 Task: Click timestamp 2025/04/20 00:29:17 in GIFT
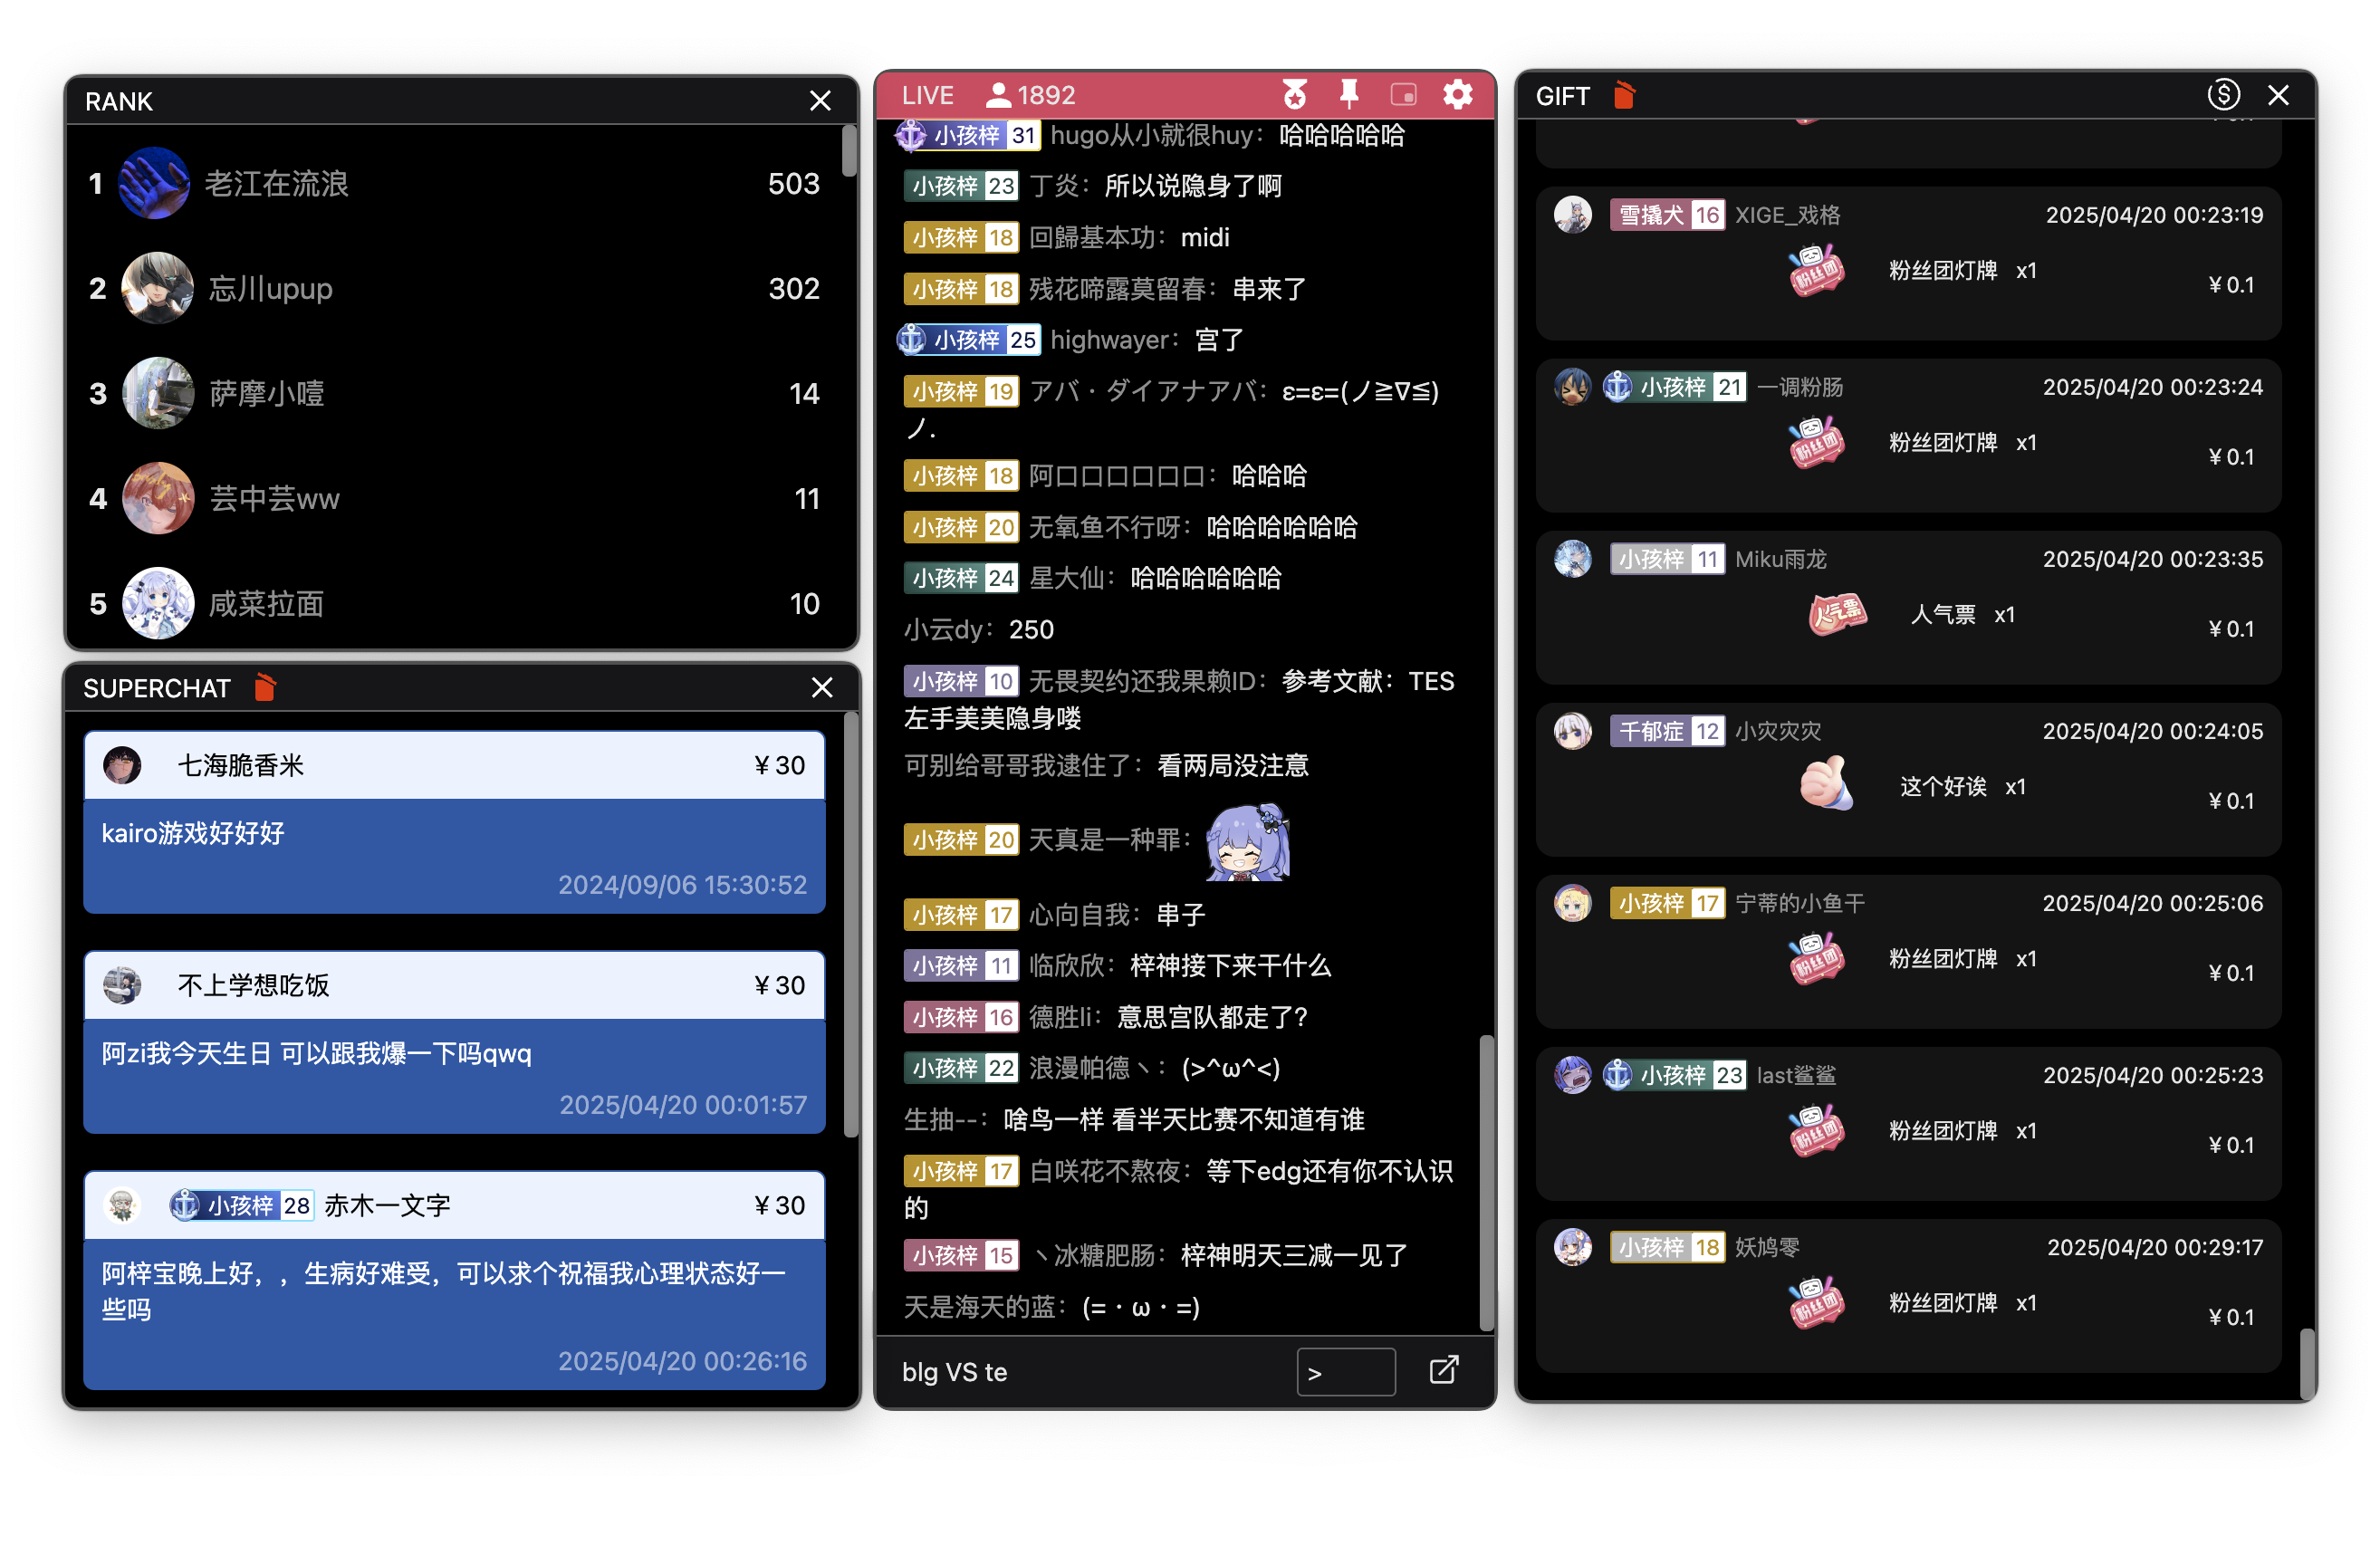pyautogui.click(x=2154, y=1246)
